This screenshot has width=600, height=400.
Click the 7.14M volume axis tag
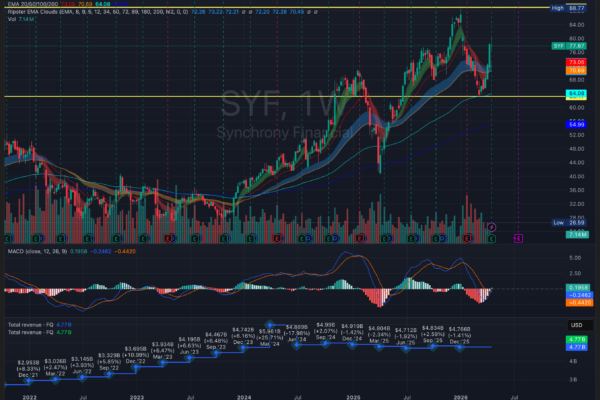pos(576,232)
